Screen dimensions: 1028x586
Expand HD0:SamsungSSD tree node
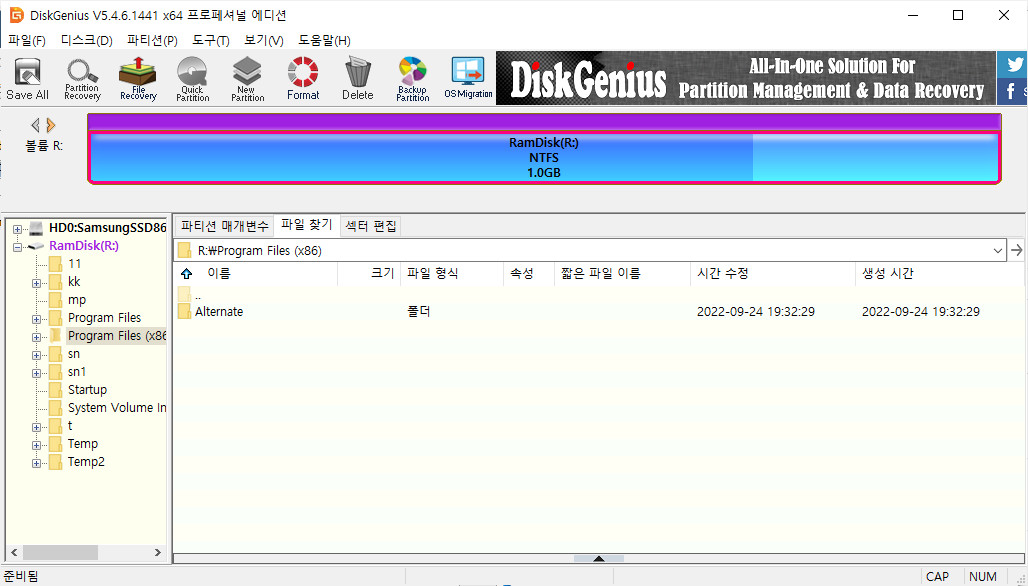pos(18,229)
